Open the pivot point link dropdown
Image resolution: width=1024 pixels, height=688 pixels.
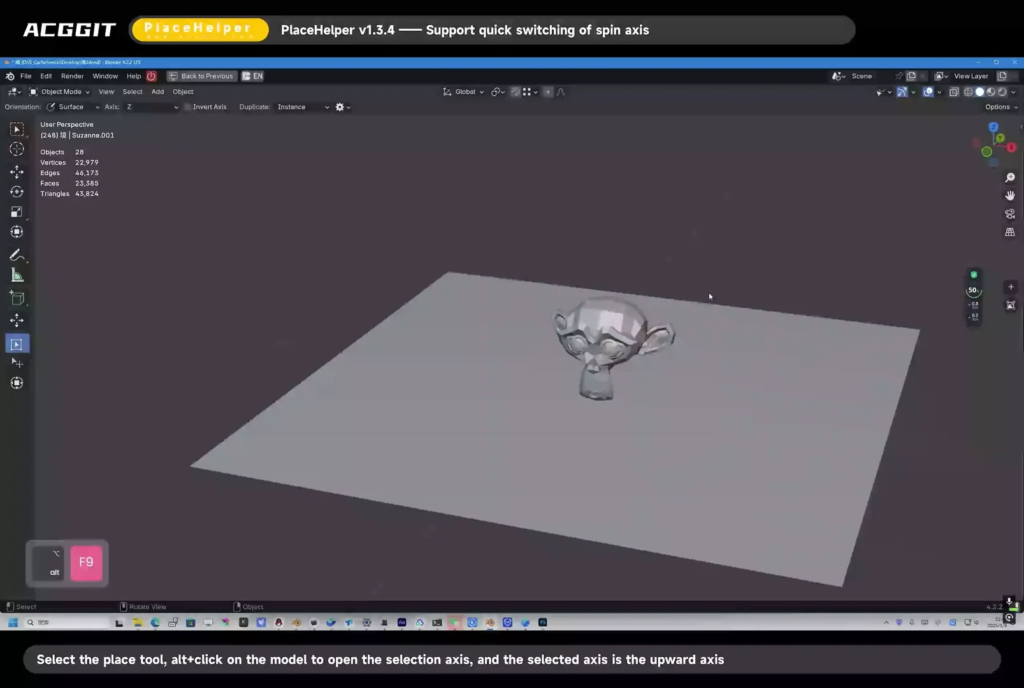point(498,92)
